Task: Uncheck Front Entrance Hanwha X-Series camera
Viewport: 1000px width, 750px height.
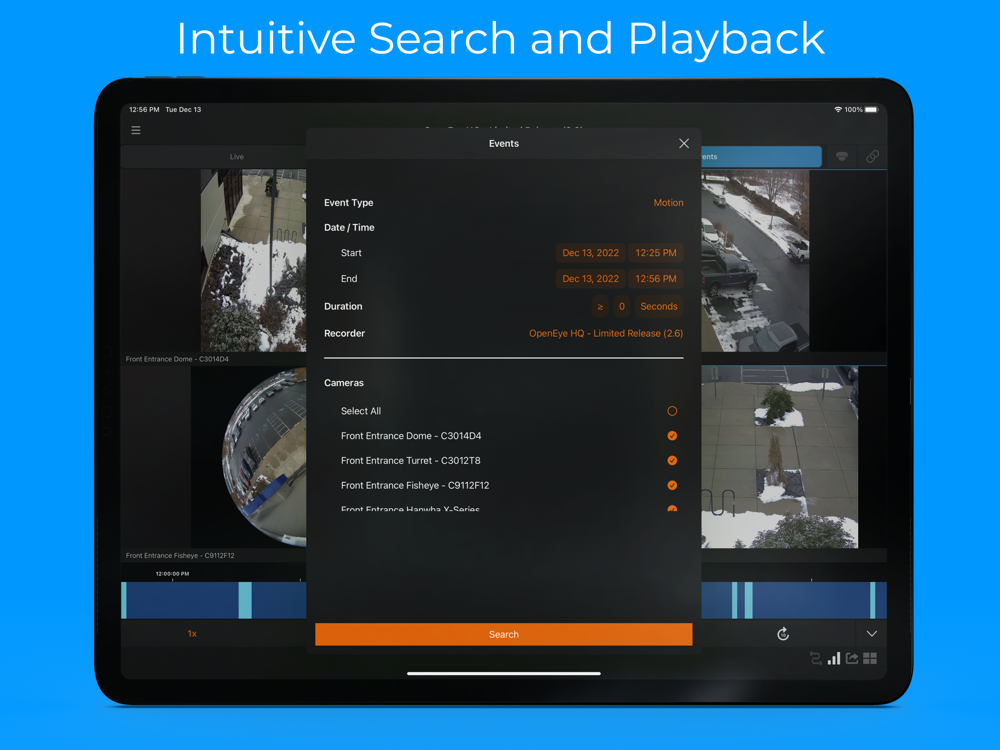Action: tap(672, 508)
